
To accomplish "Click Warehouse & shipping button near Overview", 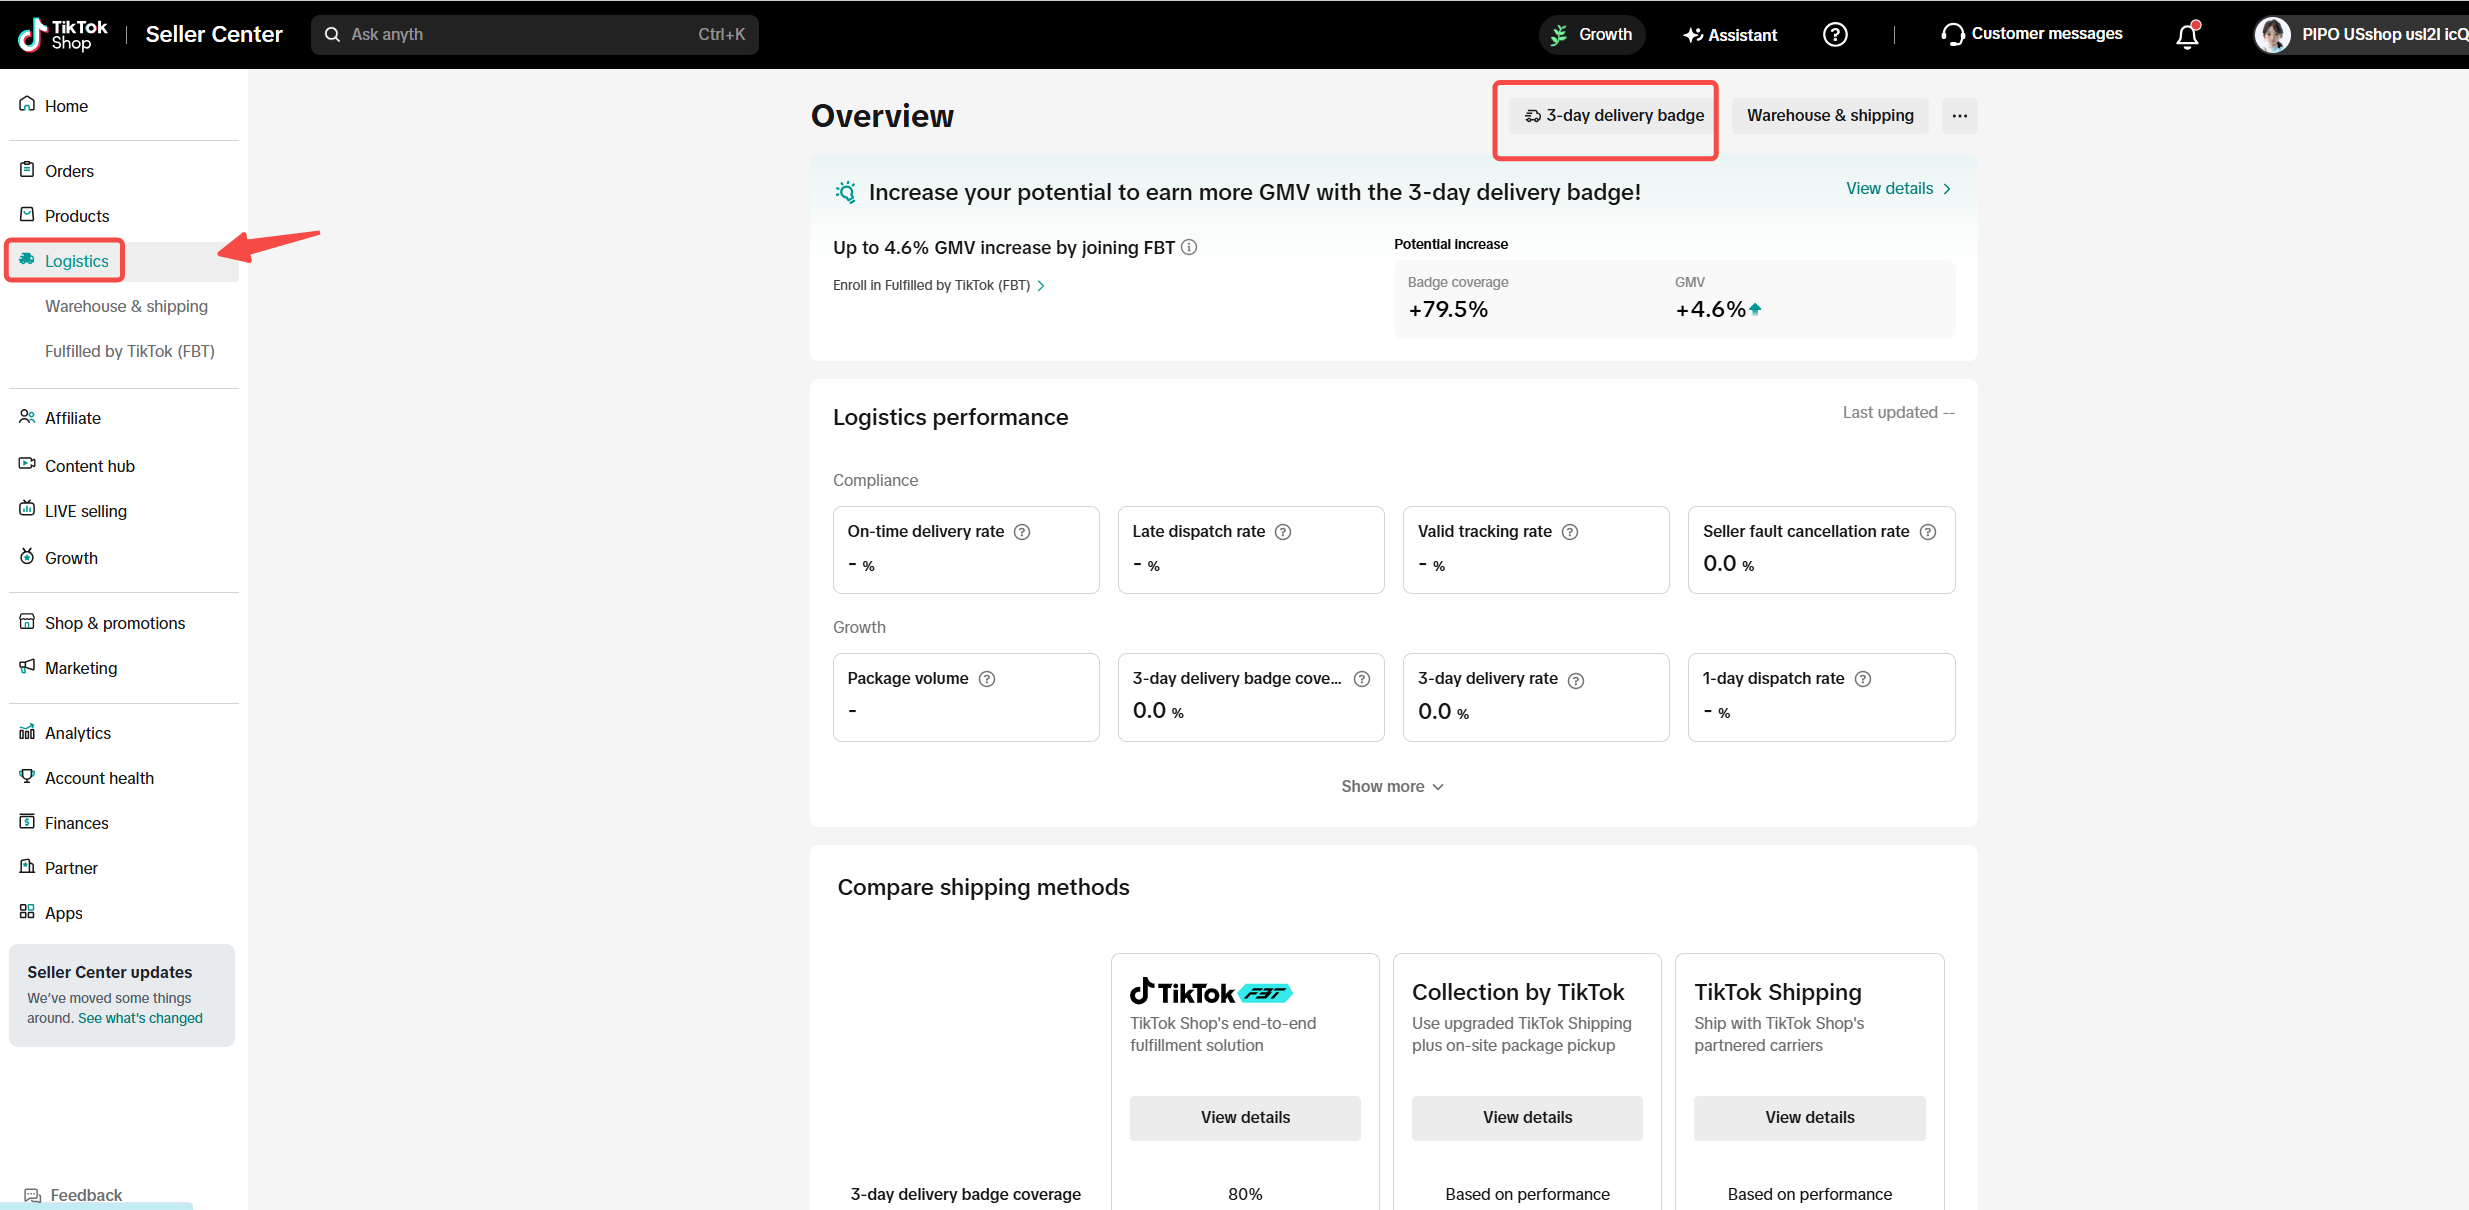I will coord(1830,116).
